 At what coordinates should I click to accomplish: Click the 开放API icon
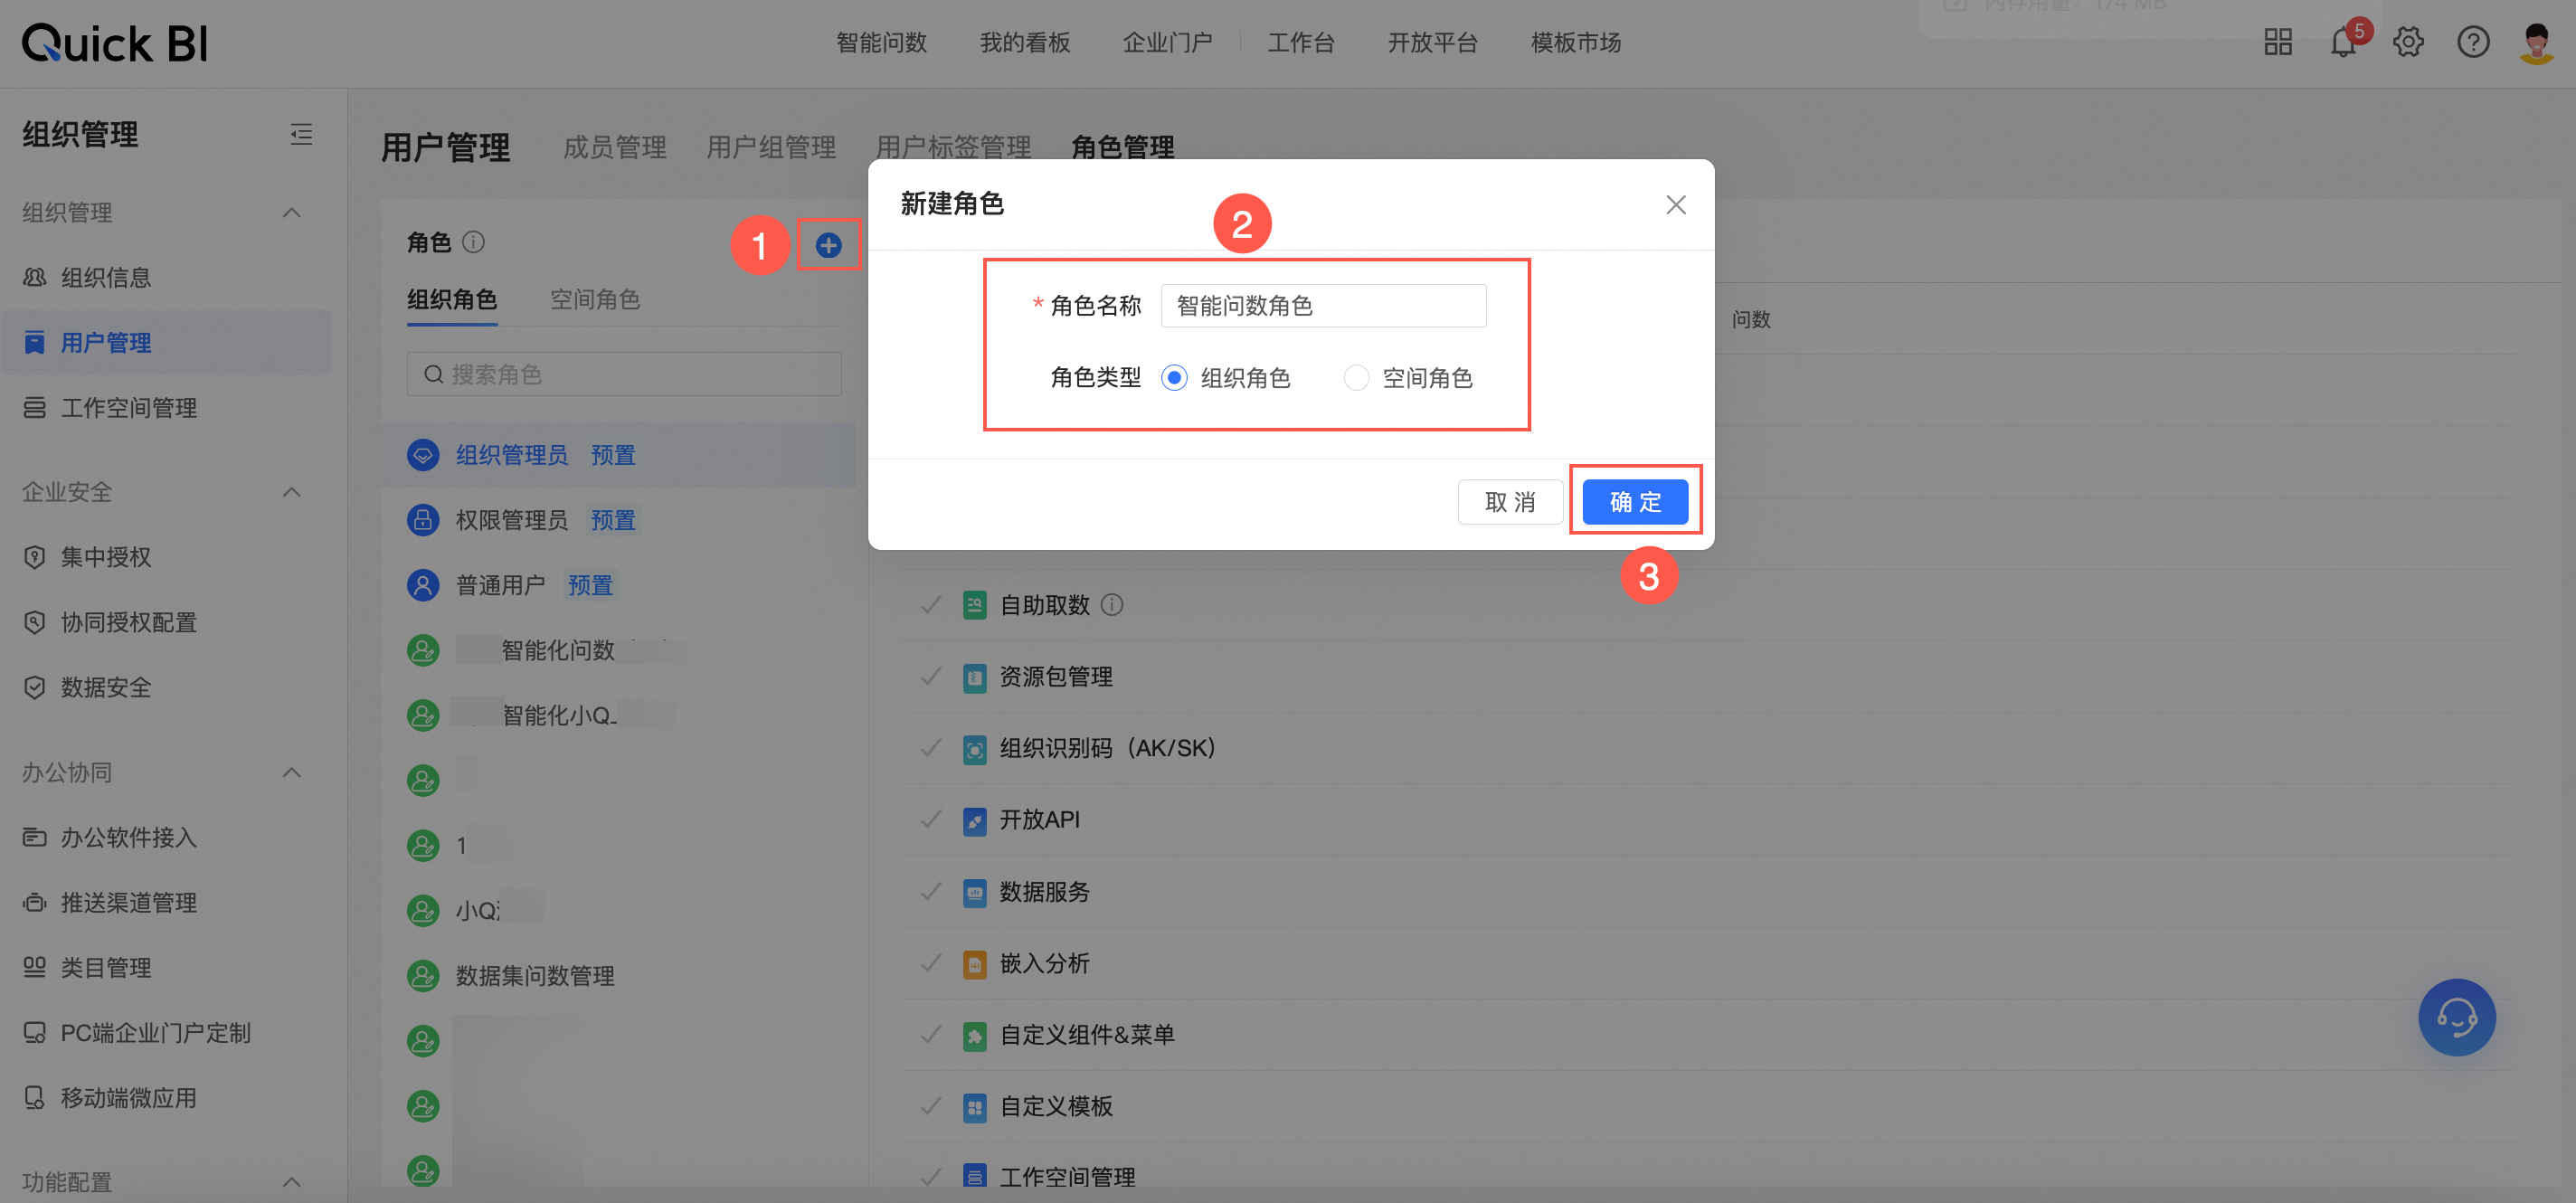click(974, 820)
